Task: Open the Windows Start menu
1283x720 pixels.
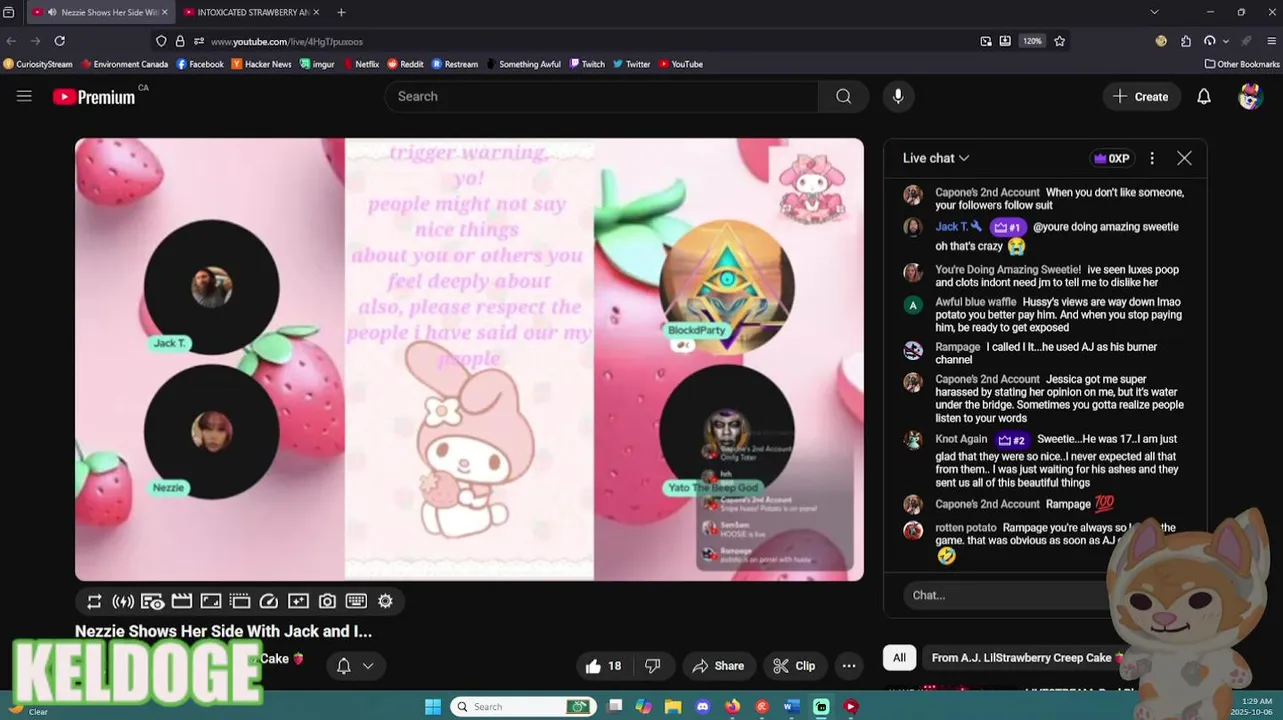Action: click(433, 706)
